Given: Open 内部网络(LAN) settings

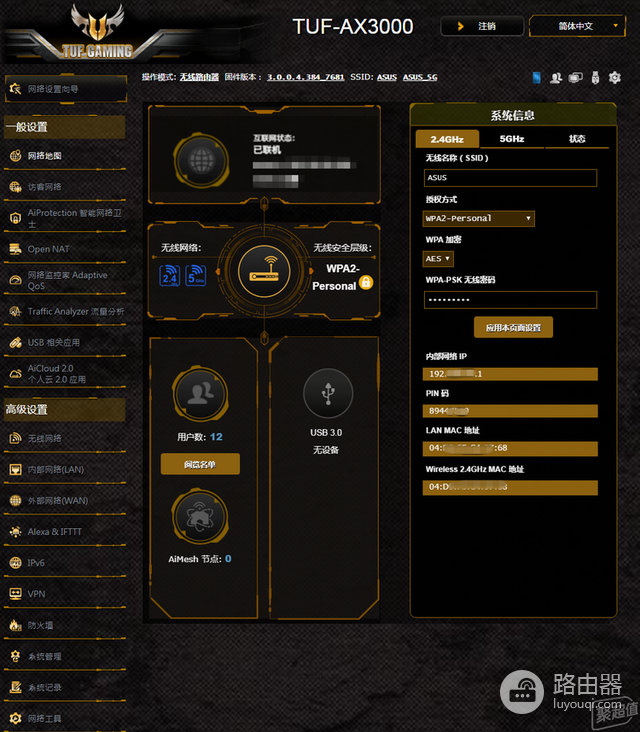Looking at the screenshot, I should (64, 469).
